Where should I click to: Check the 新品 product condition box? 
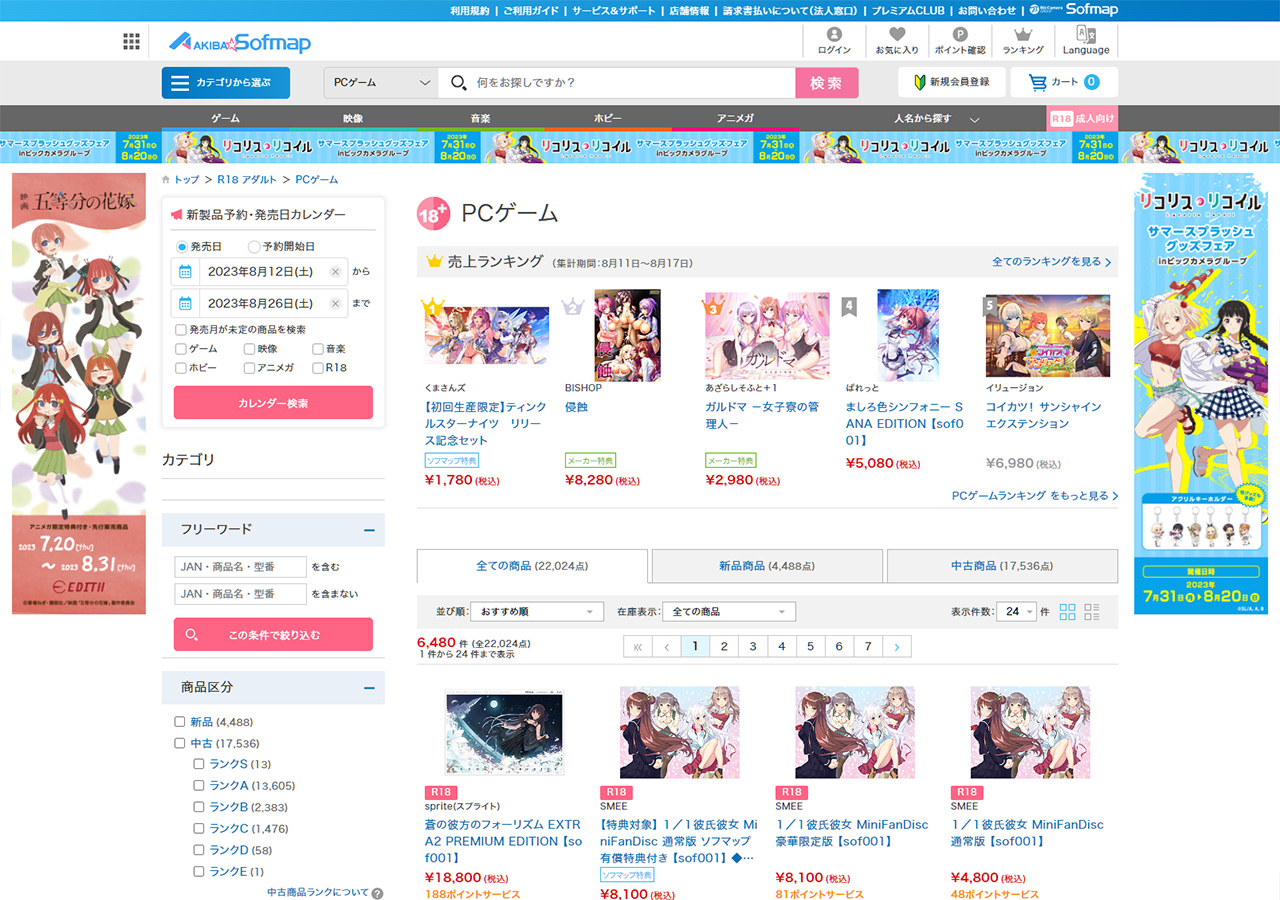click(180, 722)
